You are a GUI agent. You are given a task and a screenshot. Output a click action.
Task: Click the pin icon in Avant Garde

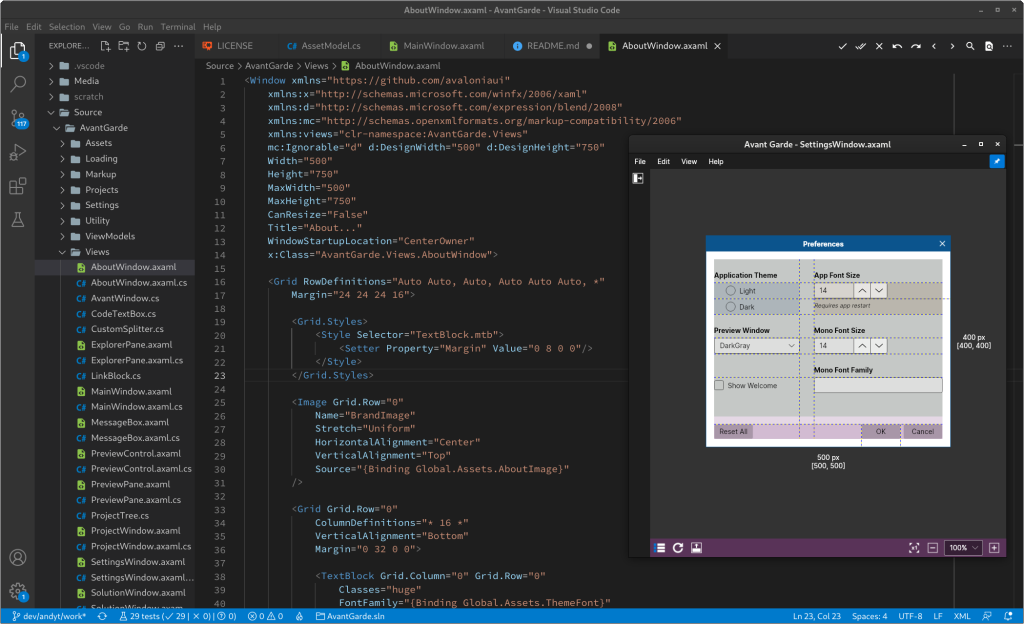coord(997,161)
